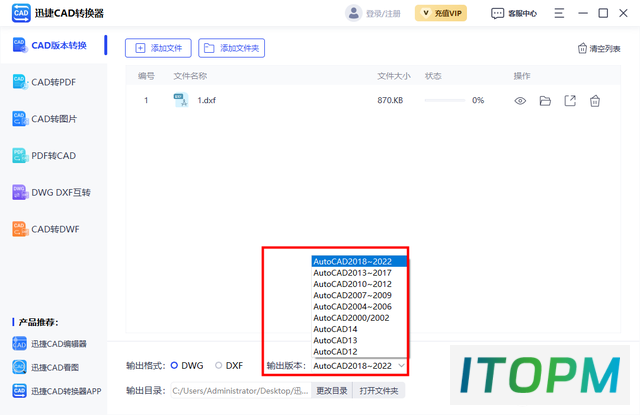
Task: Click the CAD转图片 sidebar icon
Action: [x=20, y=119]
